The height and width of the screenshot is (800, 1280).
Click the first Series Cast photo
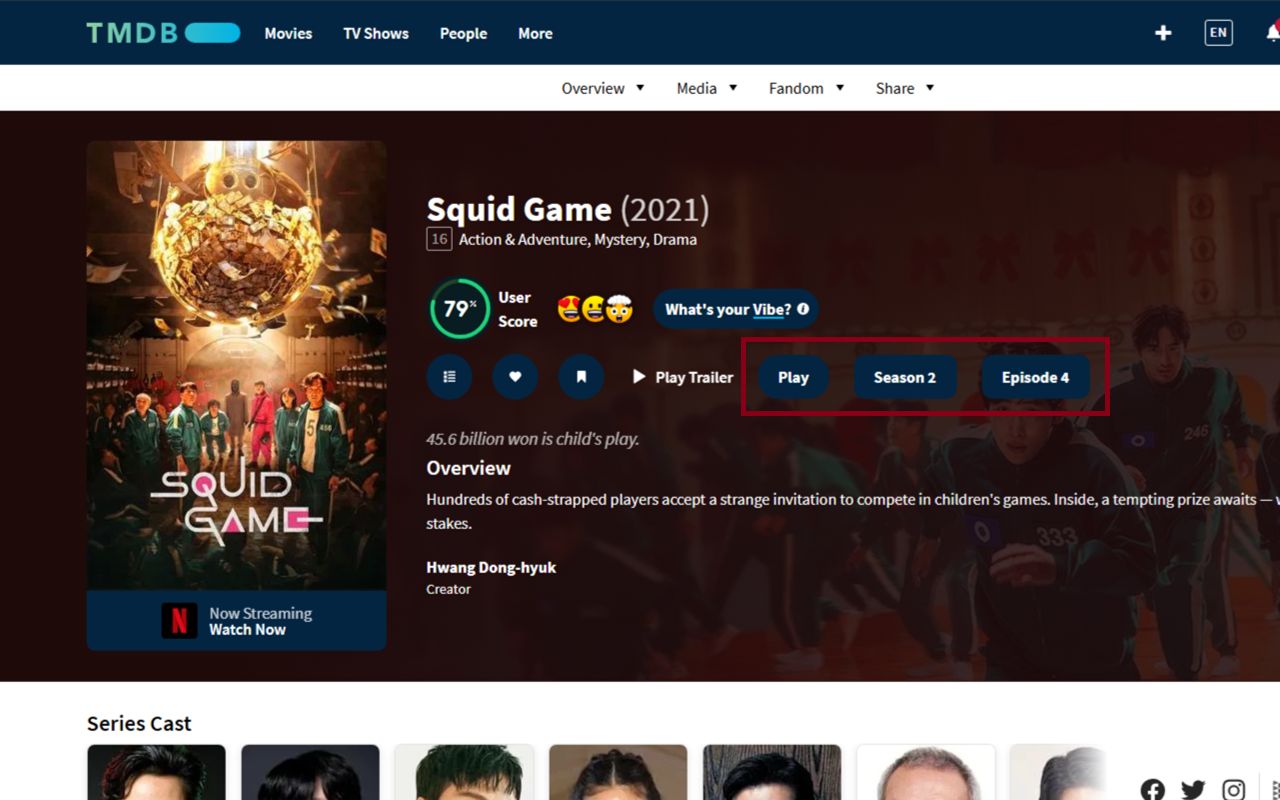(x=156, y=772)
